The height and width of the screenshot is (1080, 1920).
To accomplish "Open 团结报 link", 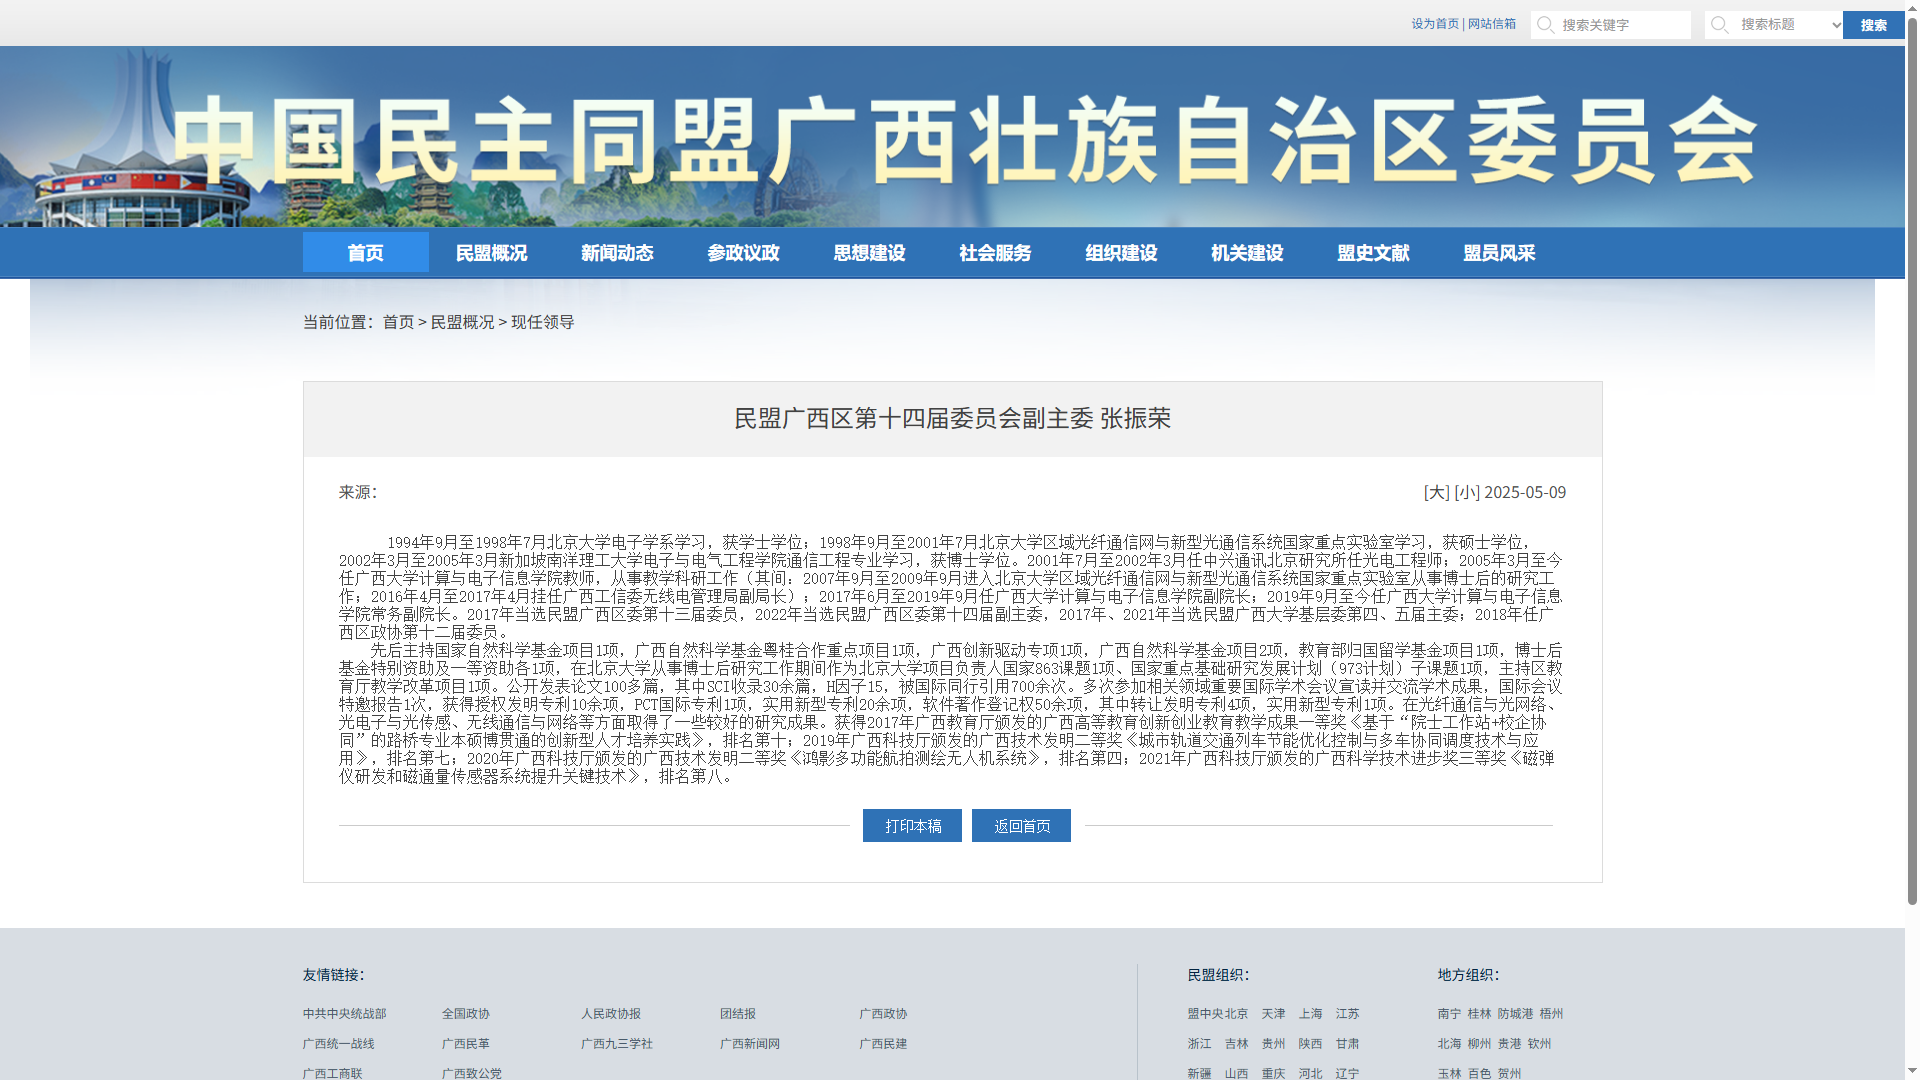I will click(x=738, y=1014).
